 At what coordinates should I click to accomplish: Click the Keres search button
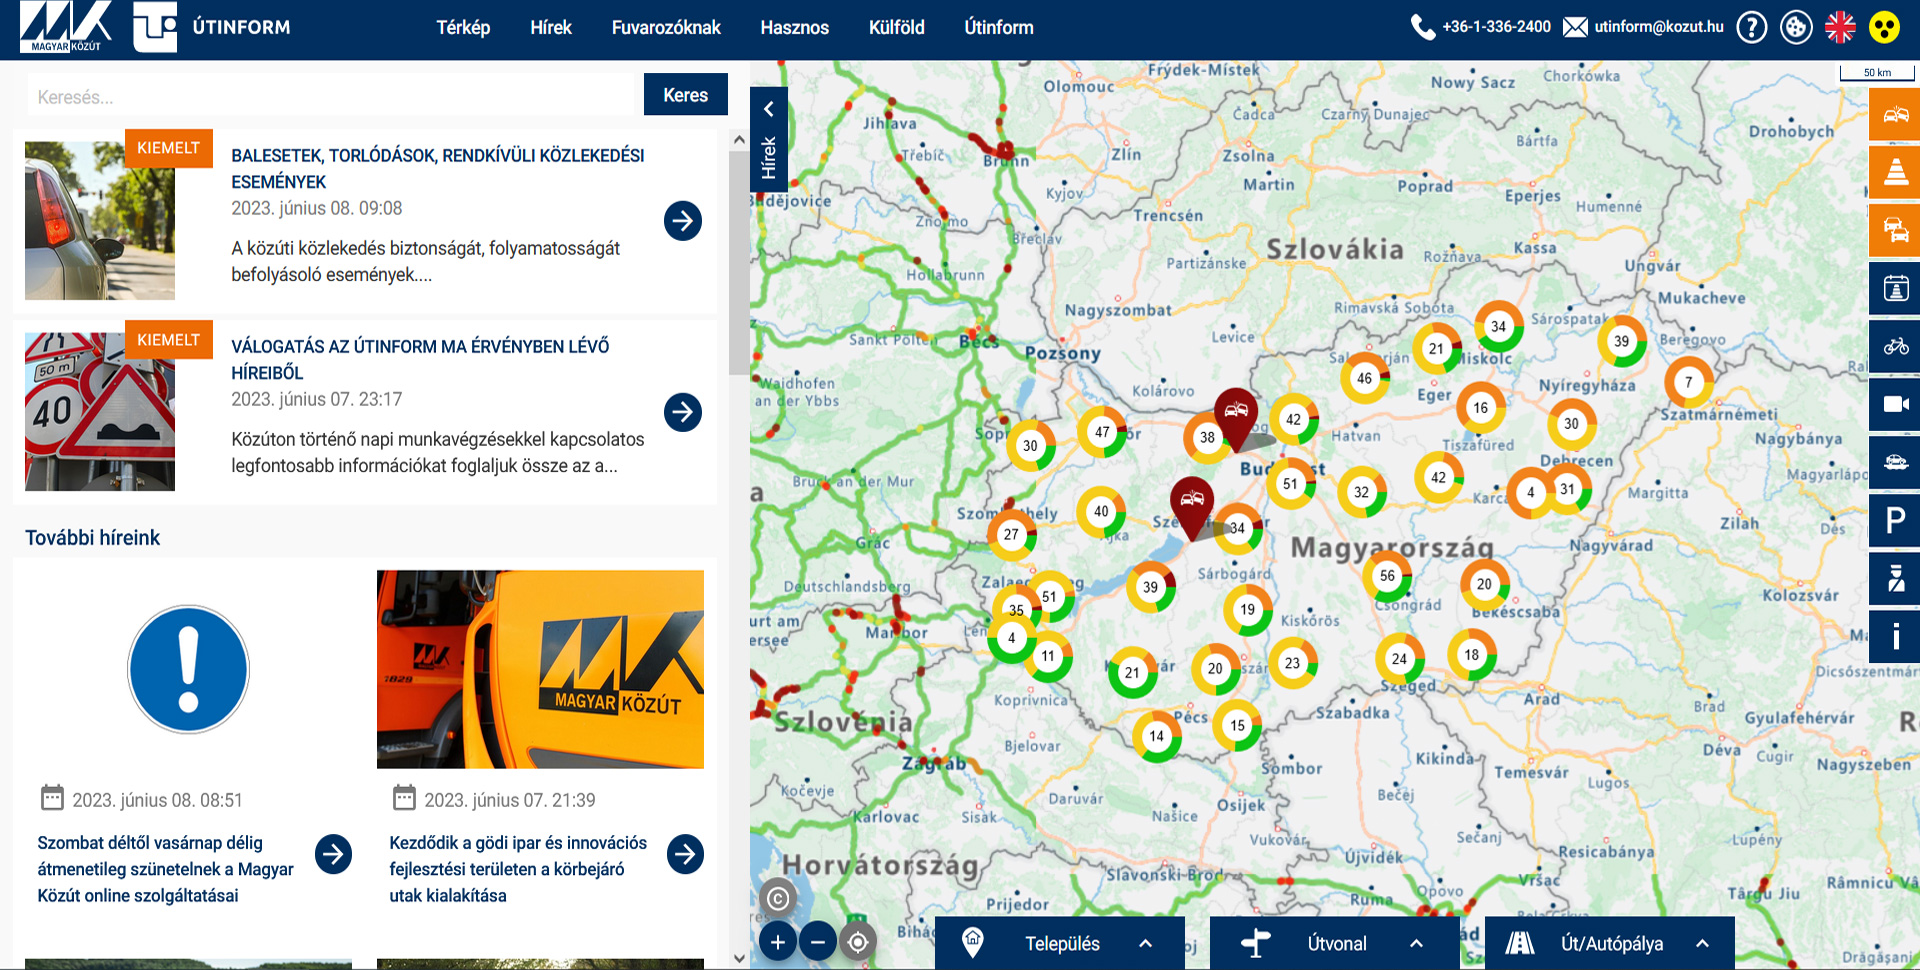(x=685, y=95)
